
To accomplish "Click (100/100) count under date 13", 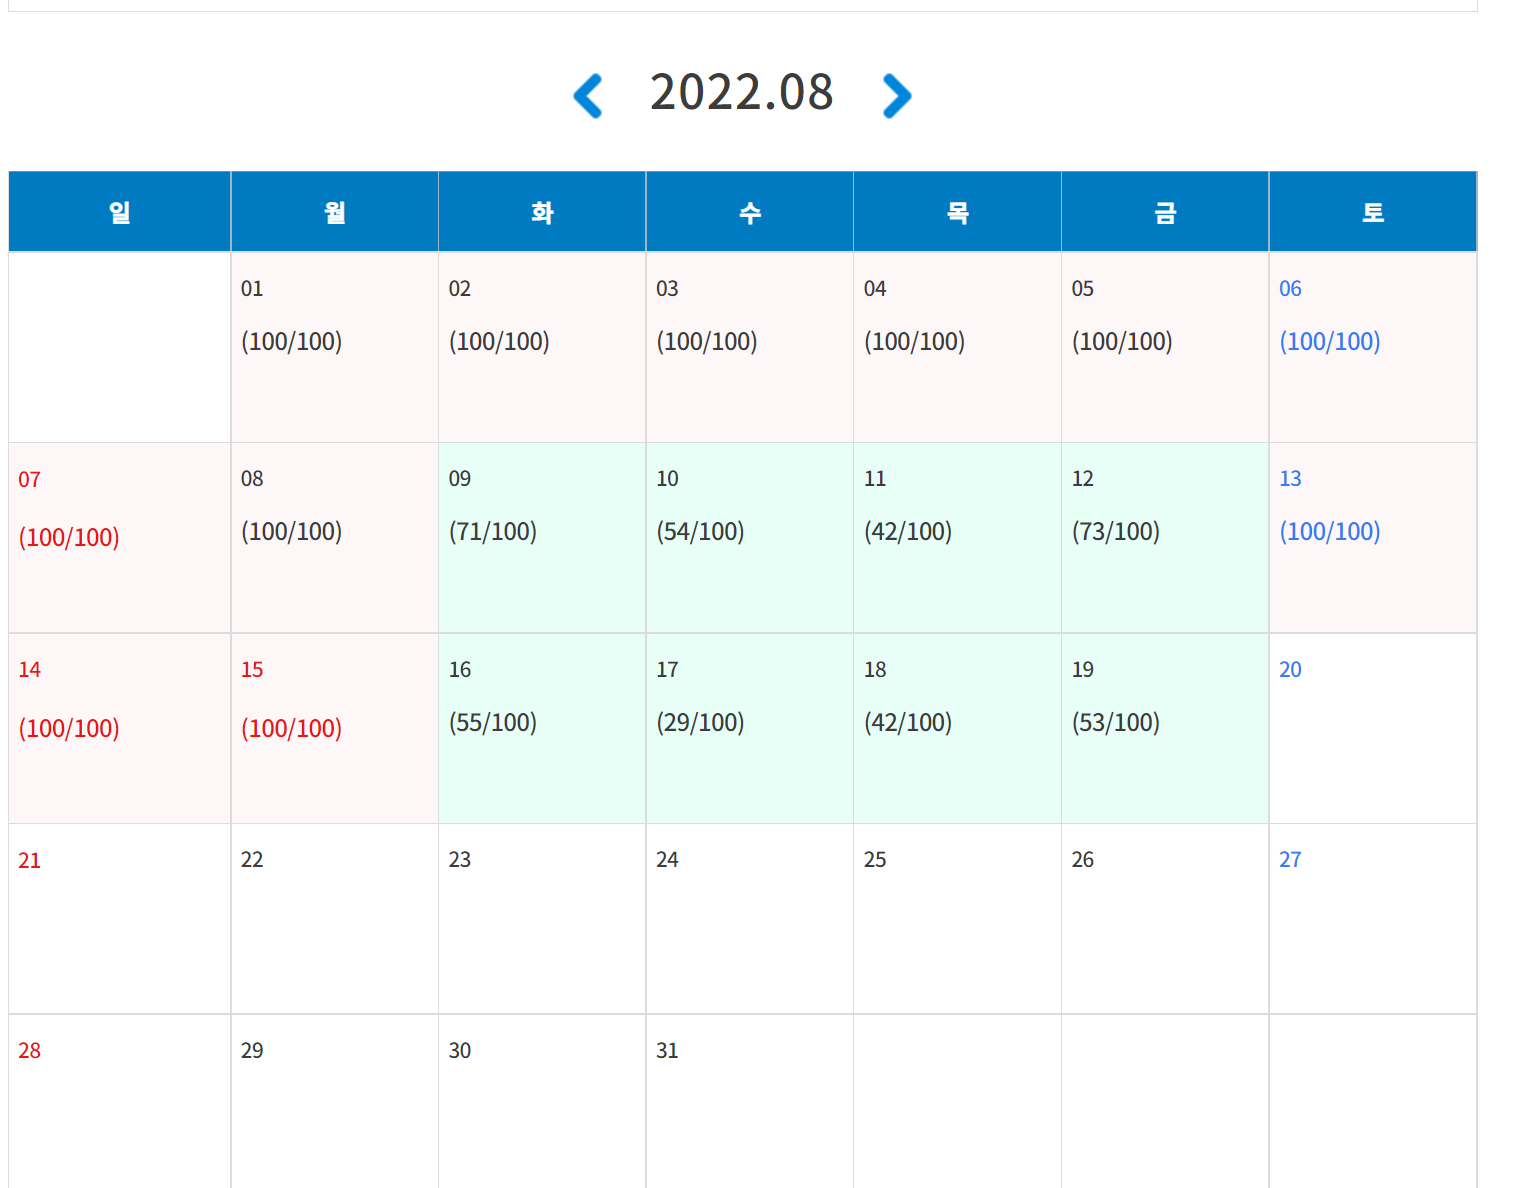I will [1330, 532].
